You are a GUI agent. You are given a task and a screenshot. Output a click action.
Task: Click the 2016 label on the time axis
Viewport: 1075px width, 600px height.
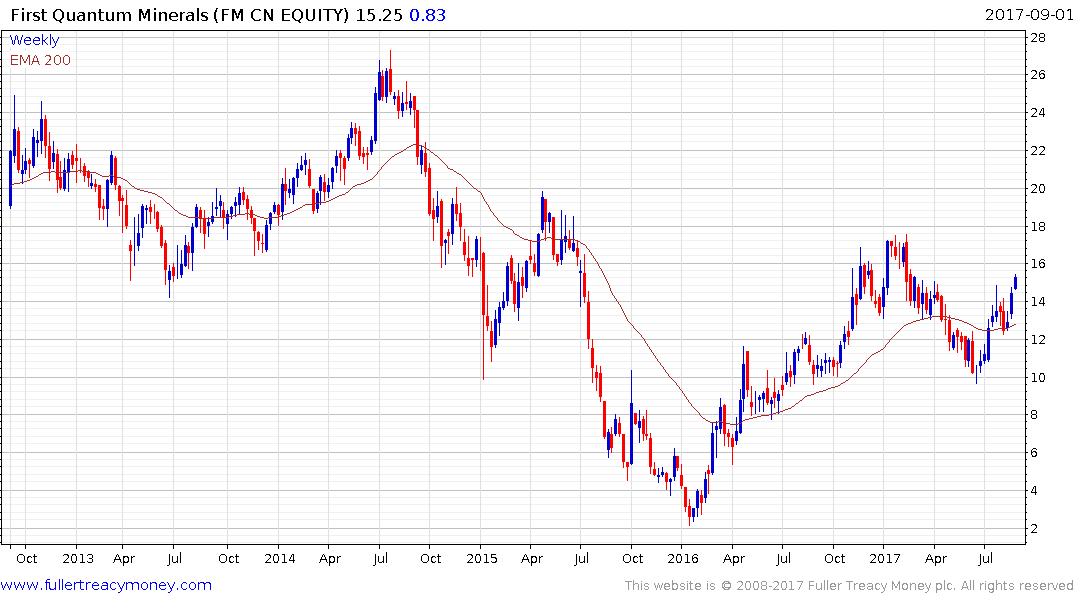[x=683, y=558]
